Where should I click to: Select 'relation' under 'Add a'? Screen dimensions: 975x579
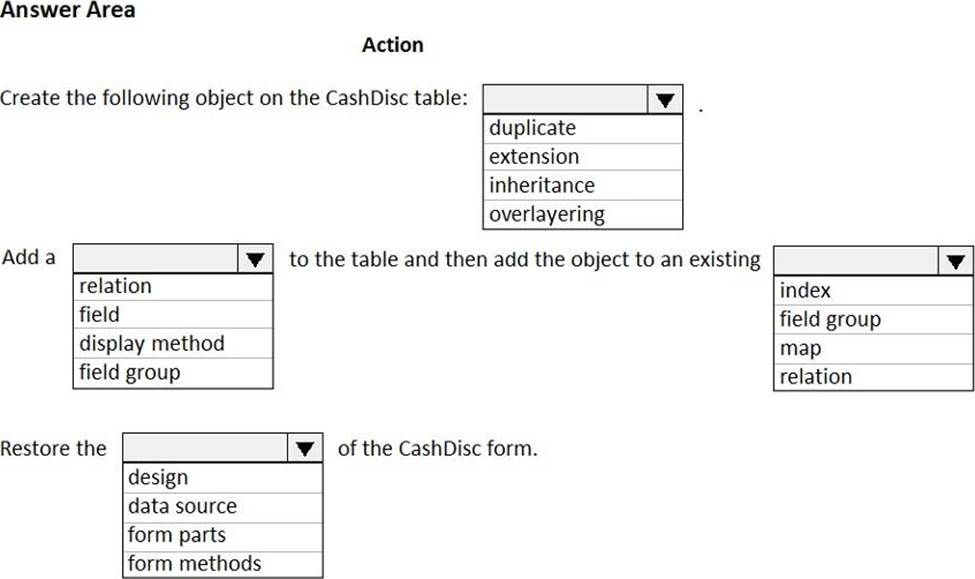[173, 286]
